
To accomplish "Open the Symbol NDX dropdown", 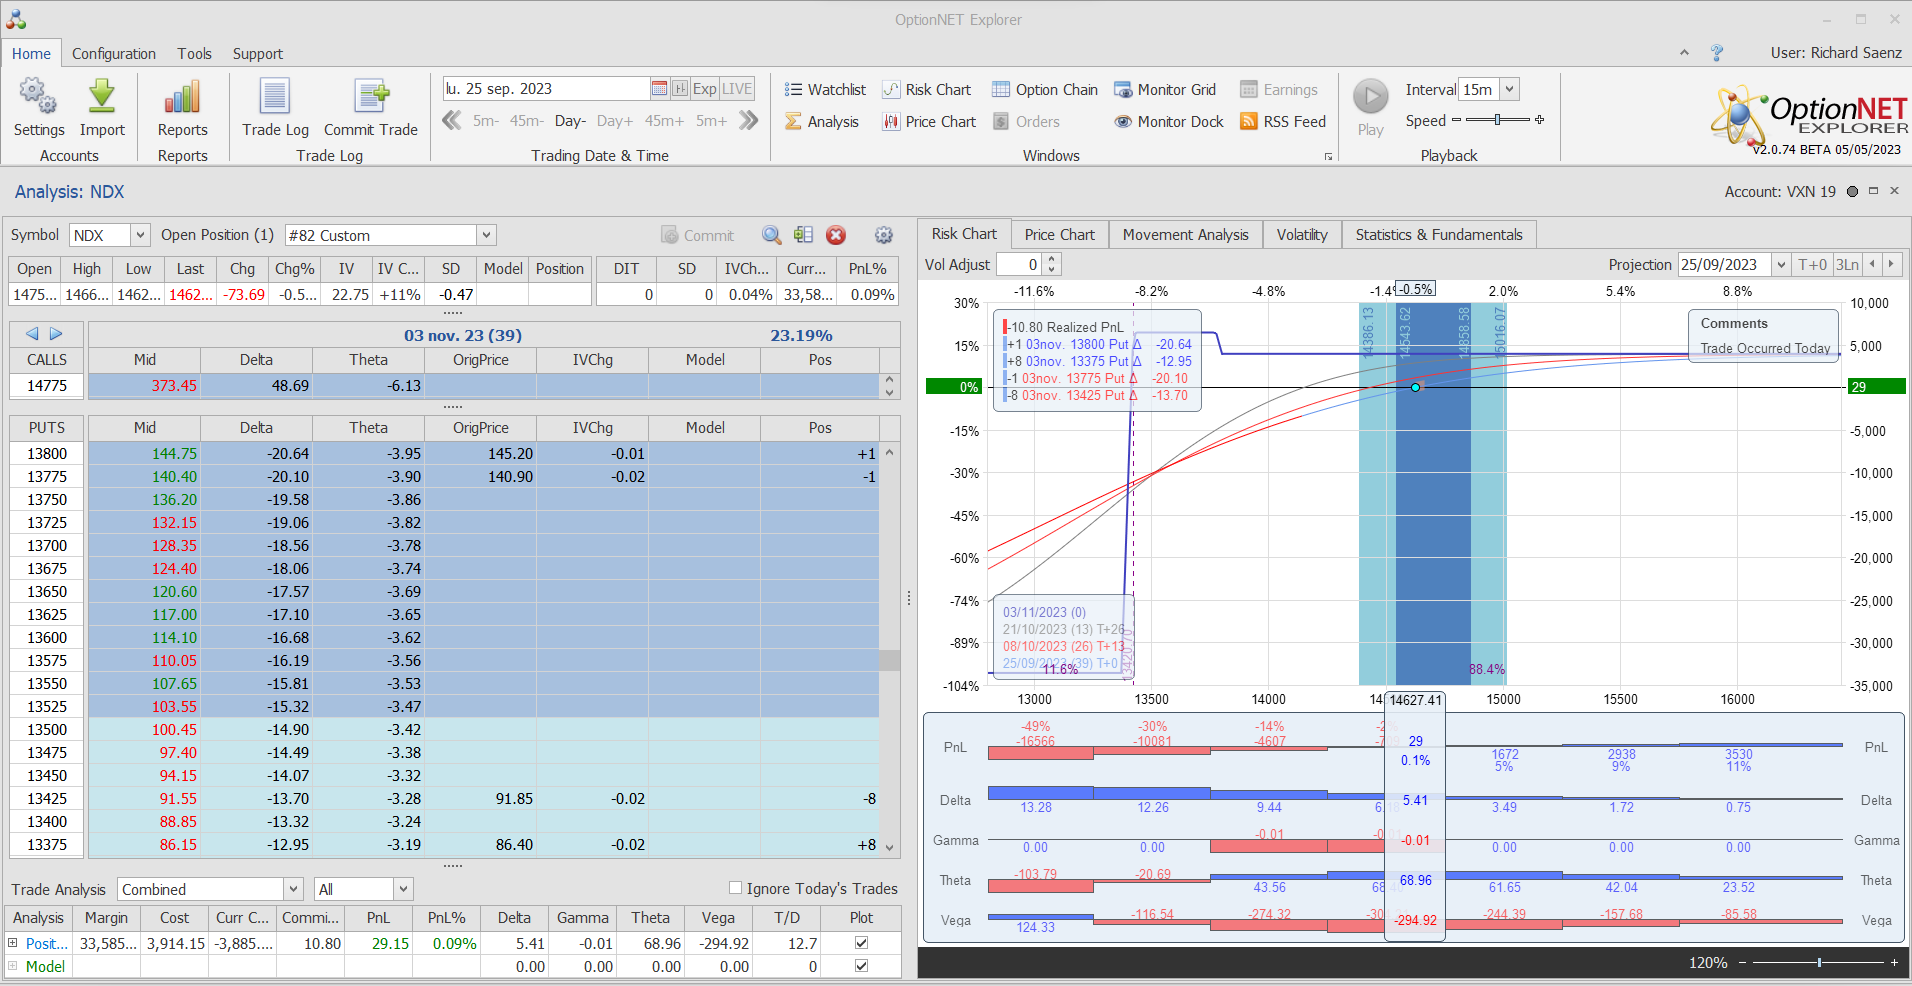I will tap(140, 235).
